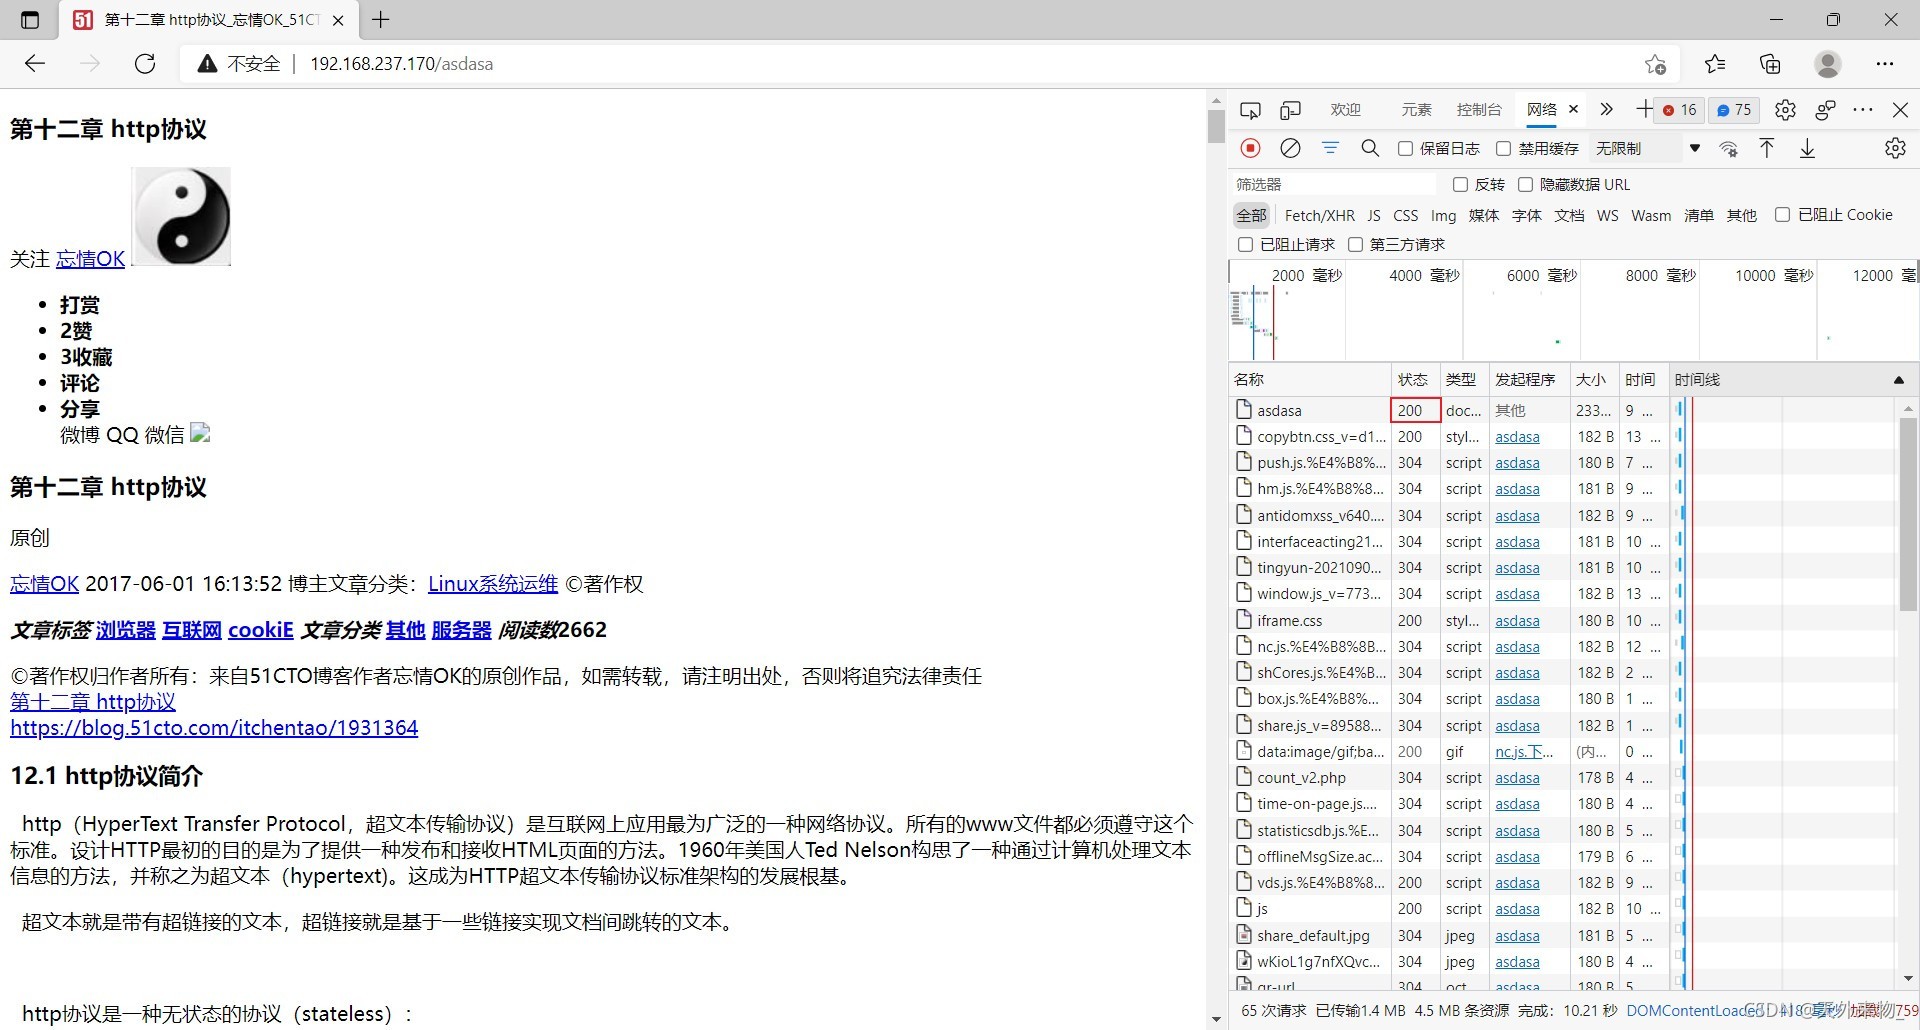Click the address bar URL
1920x1030 pixels.
(x=401, y=64)
